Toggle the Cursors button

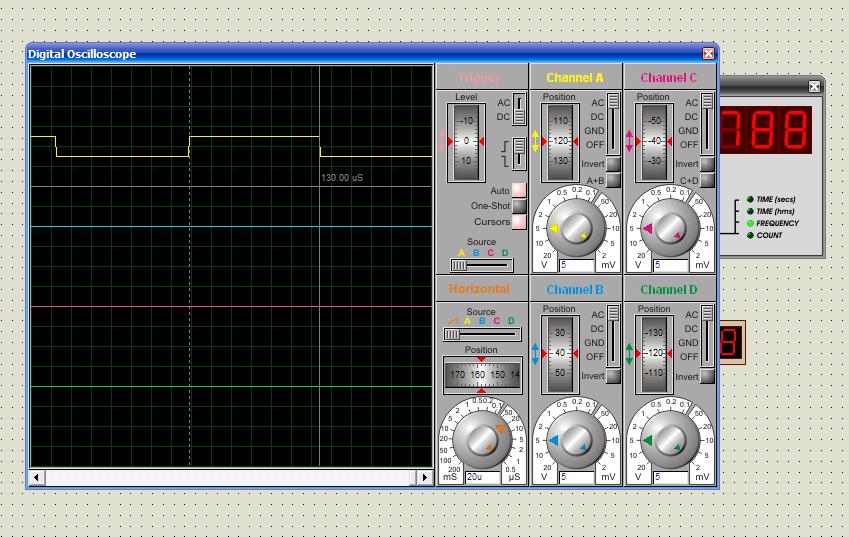click(x=519, y=222)
